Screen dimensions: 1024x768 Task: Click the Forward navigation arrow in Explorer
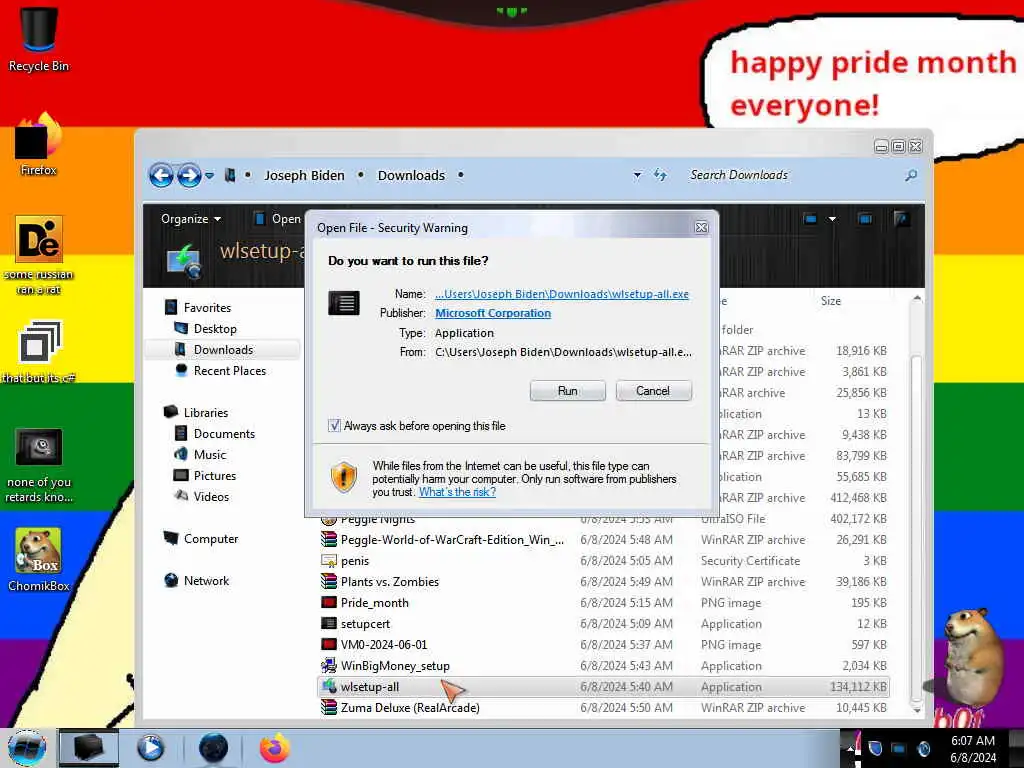189,175
